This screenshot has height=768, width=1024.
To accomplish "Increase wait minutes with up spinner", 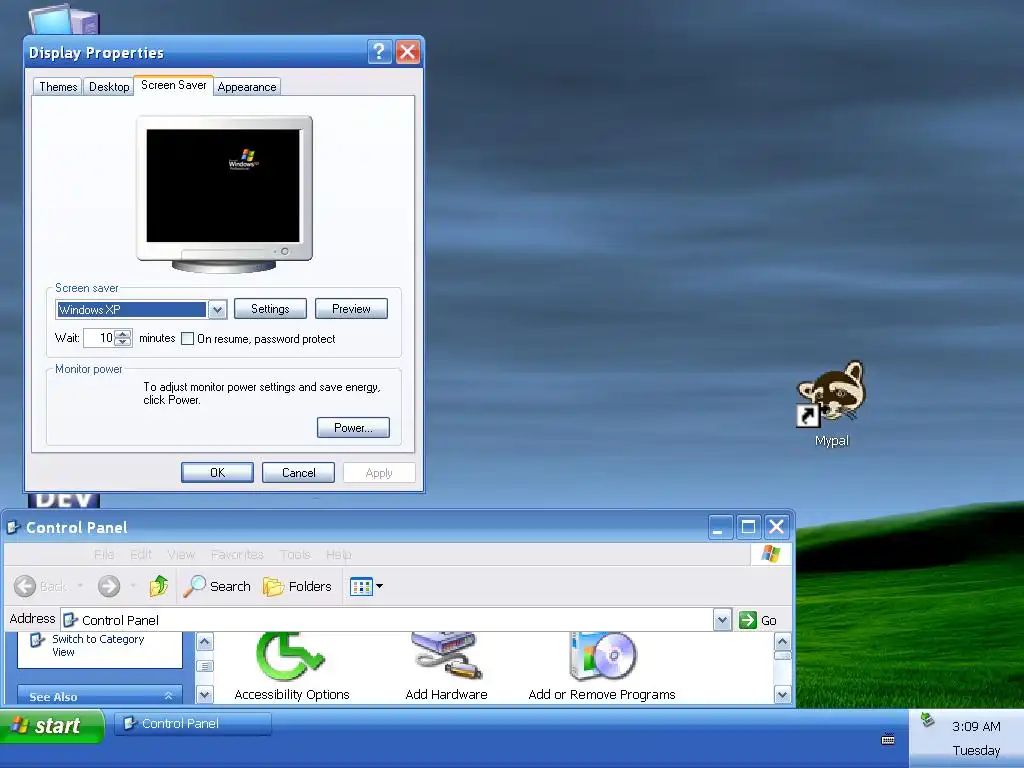I will click(123, 334).
